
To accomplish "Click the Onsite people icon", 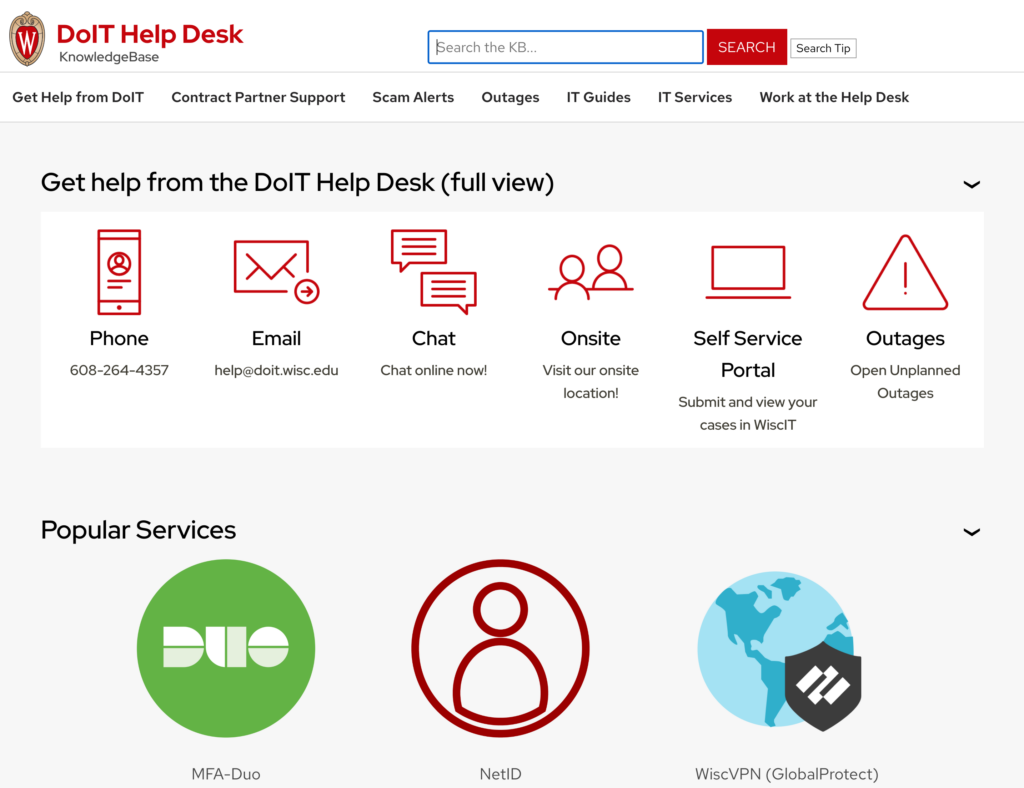I will coord(590,272).
